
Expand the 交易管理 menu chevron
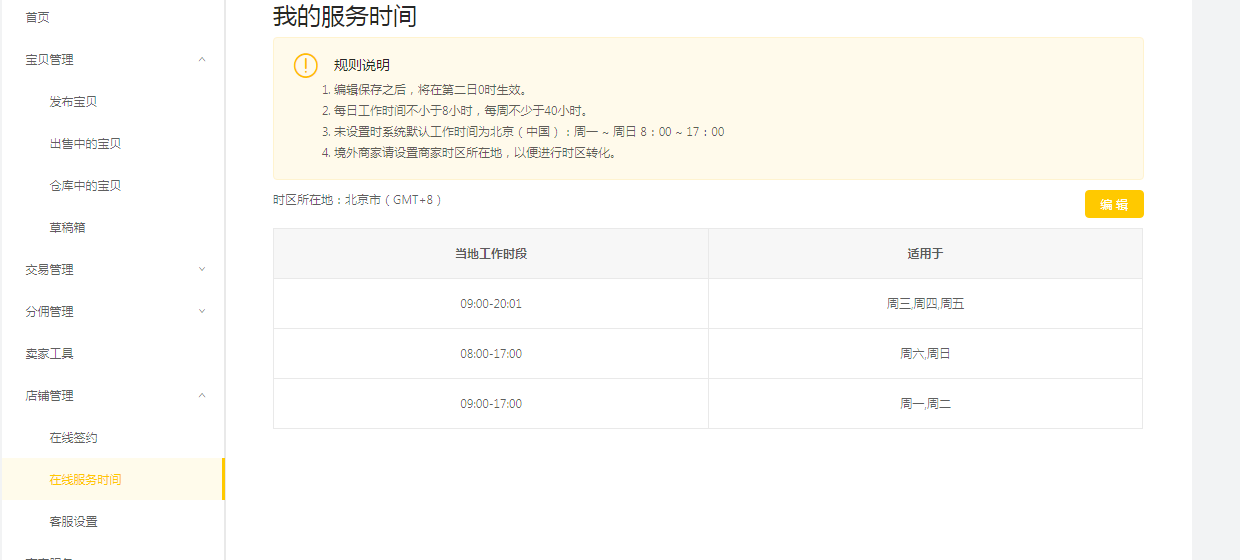click(x=202, y=270)
